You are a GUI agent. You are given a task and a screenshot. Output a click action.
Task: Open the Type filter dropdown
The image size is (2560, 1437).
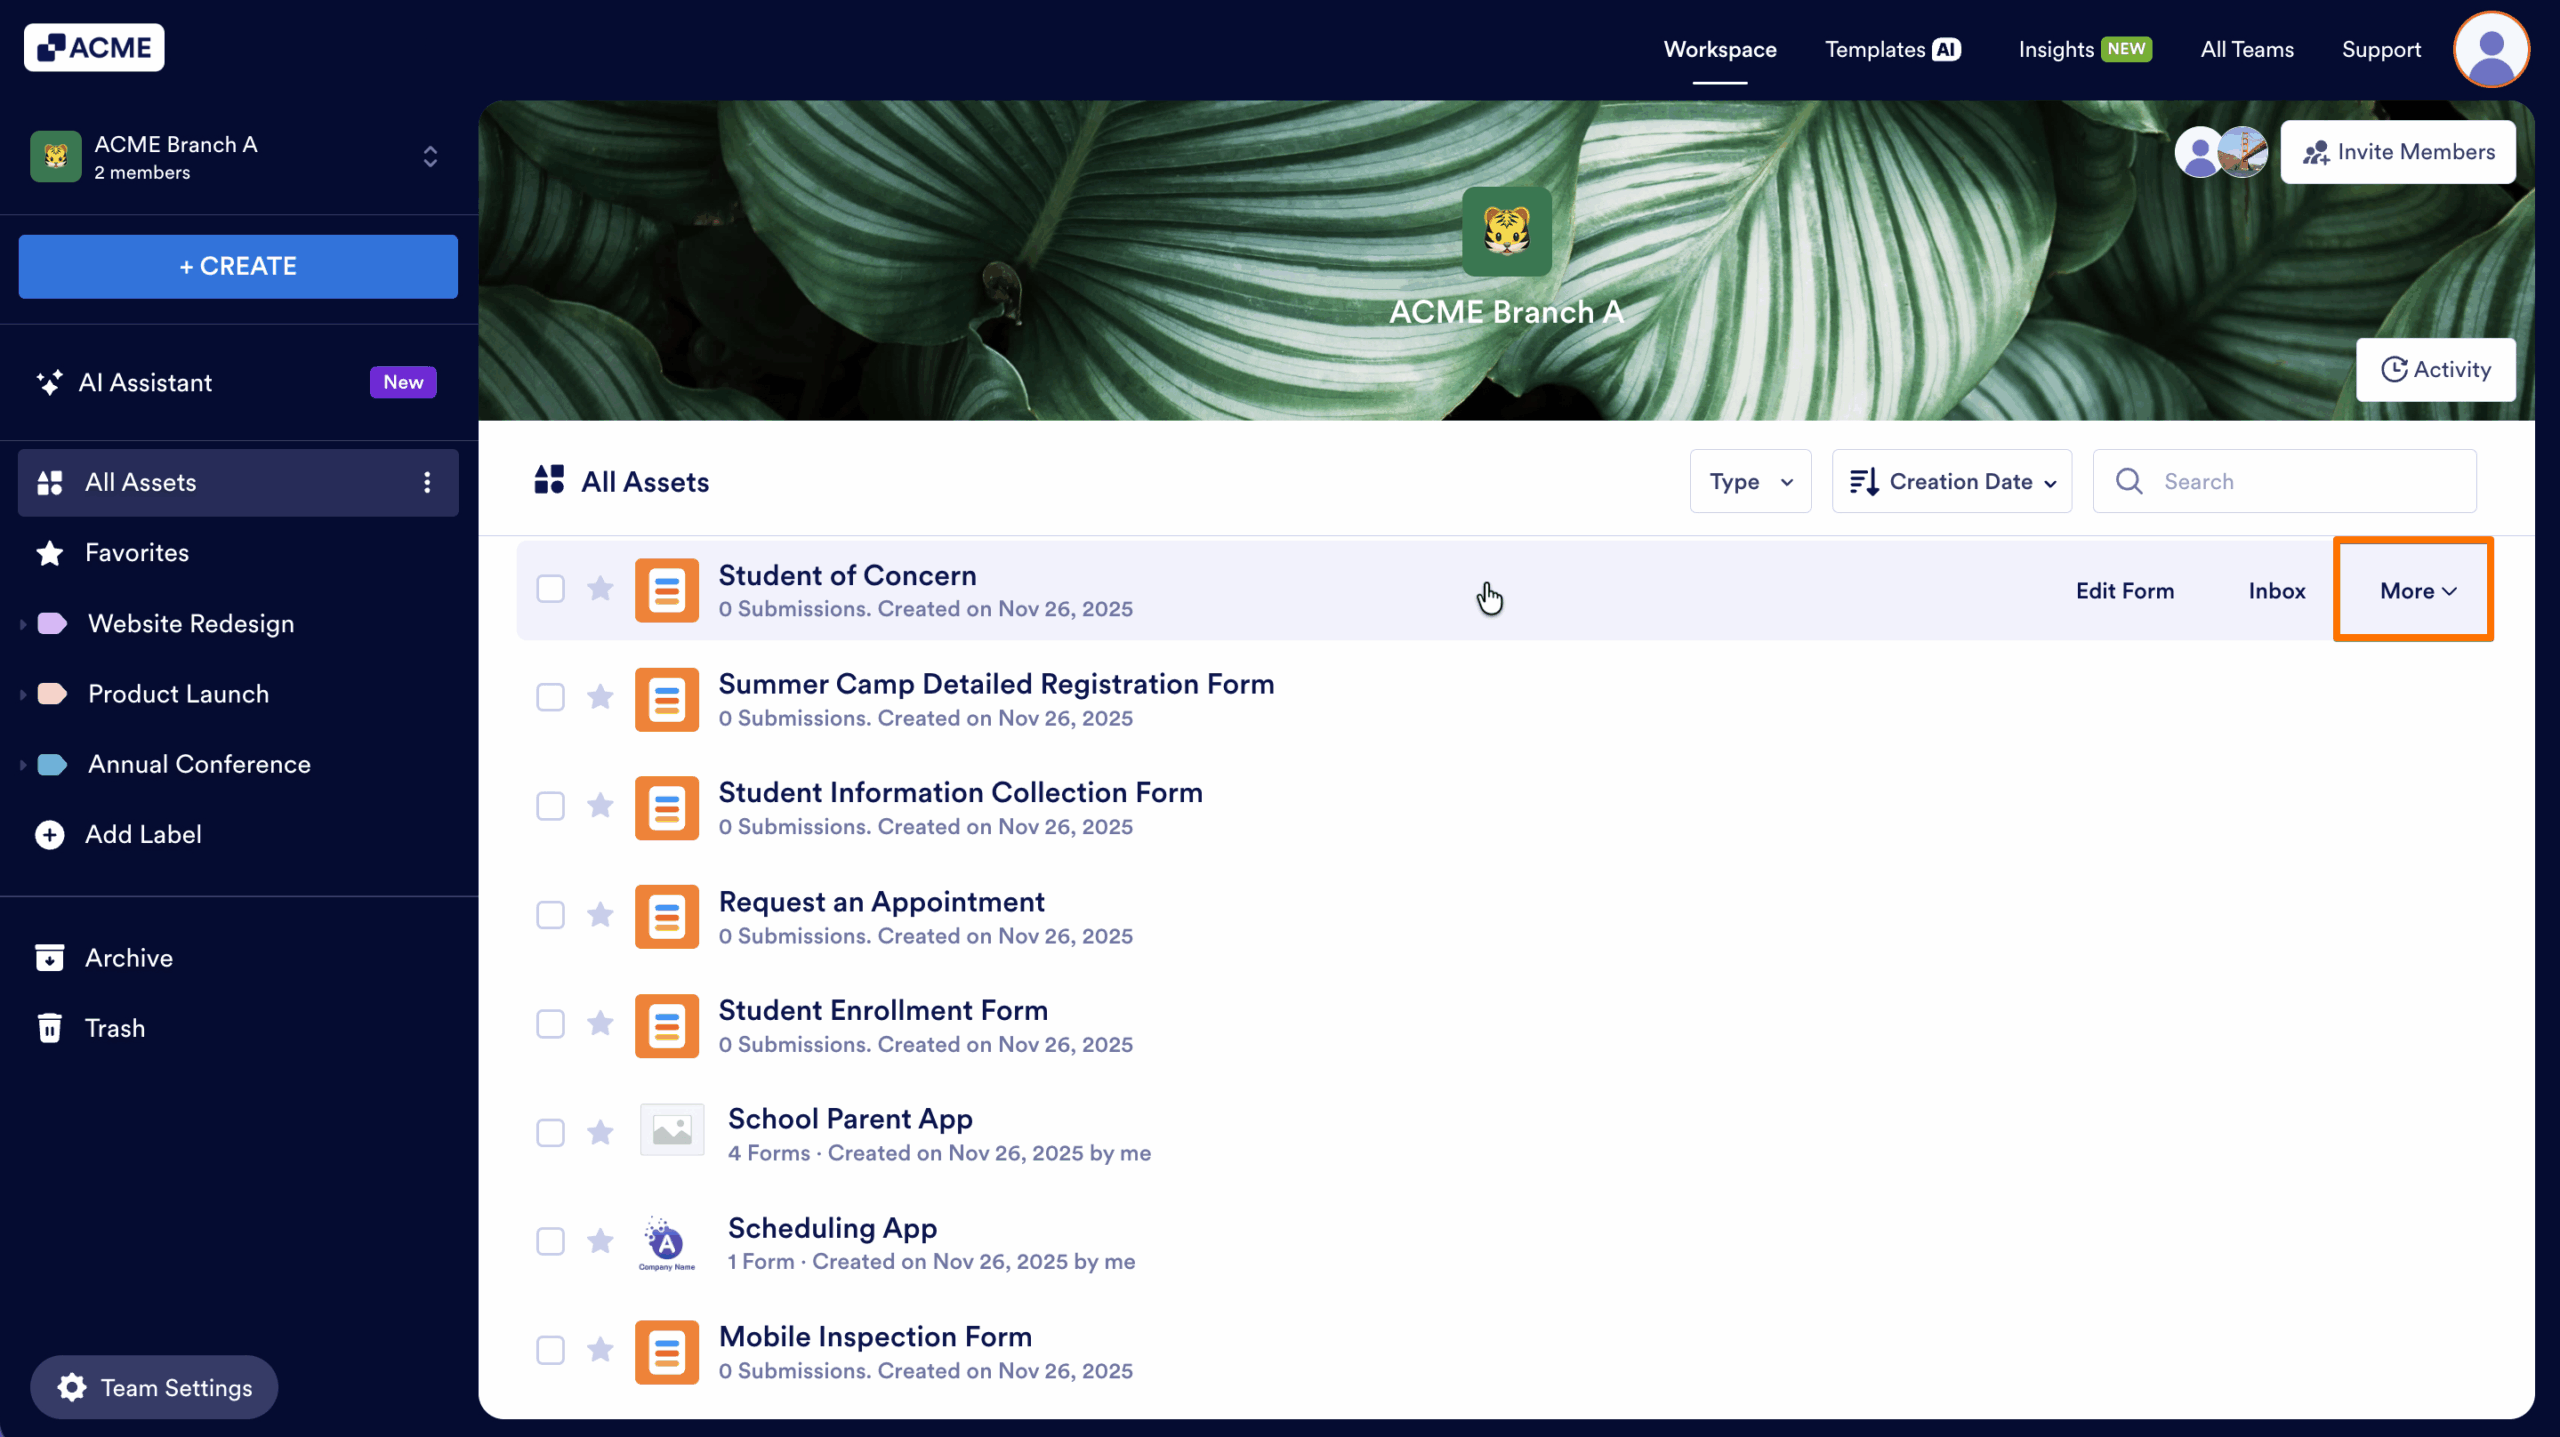coord(1749,481)
